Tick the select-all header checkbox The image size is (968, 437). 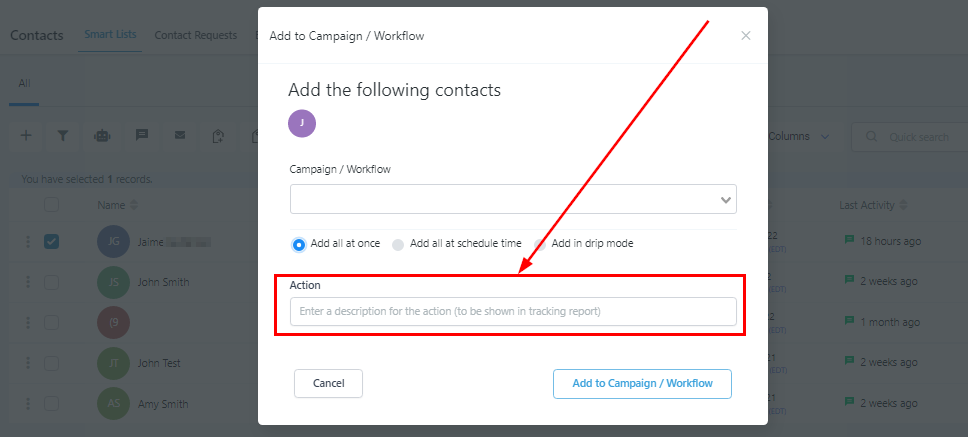[x=52, y=205]
